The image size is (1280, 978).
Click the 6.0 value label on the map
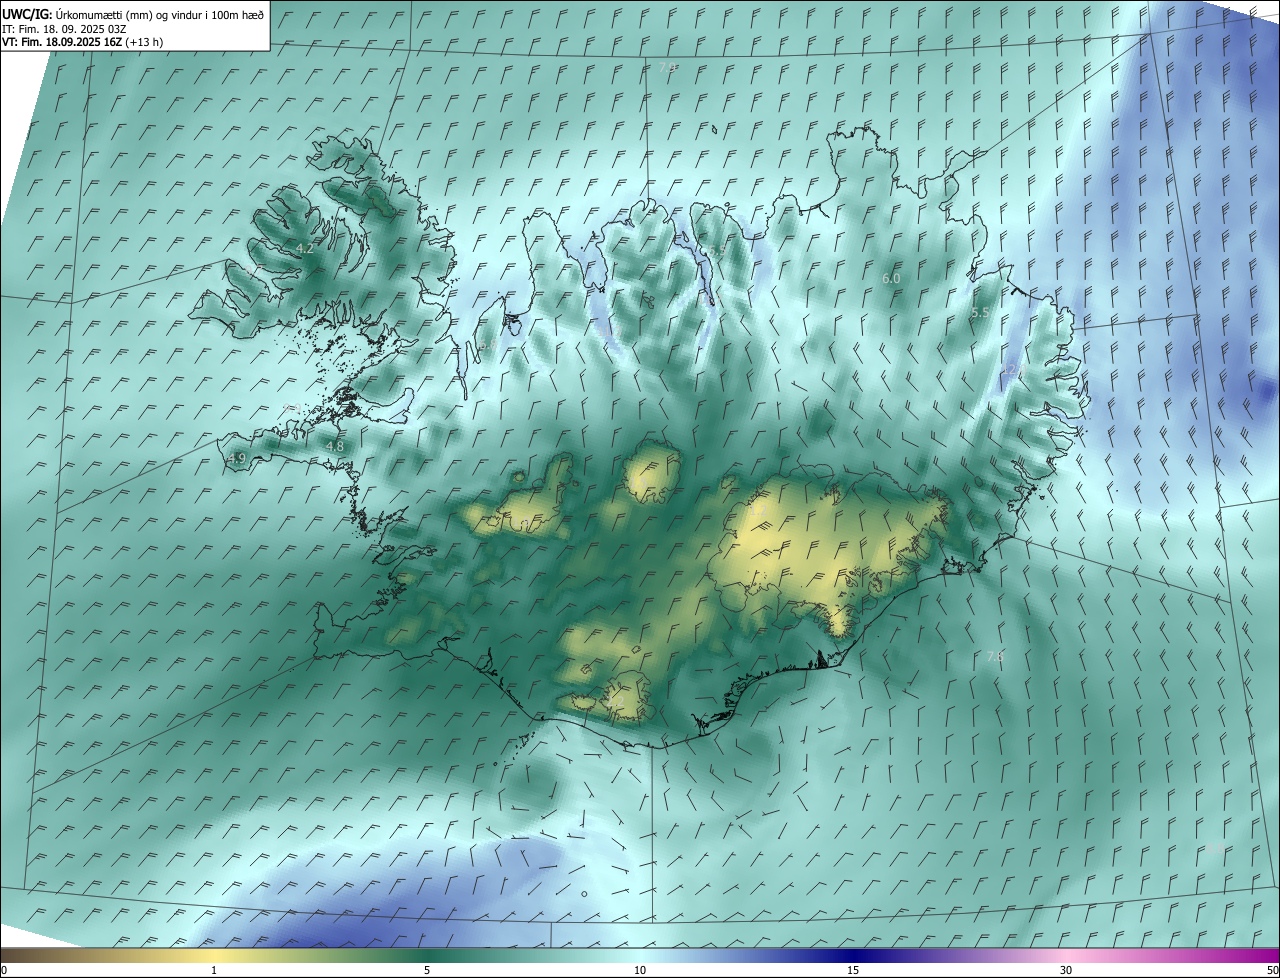tap(891, 278)
